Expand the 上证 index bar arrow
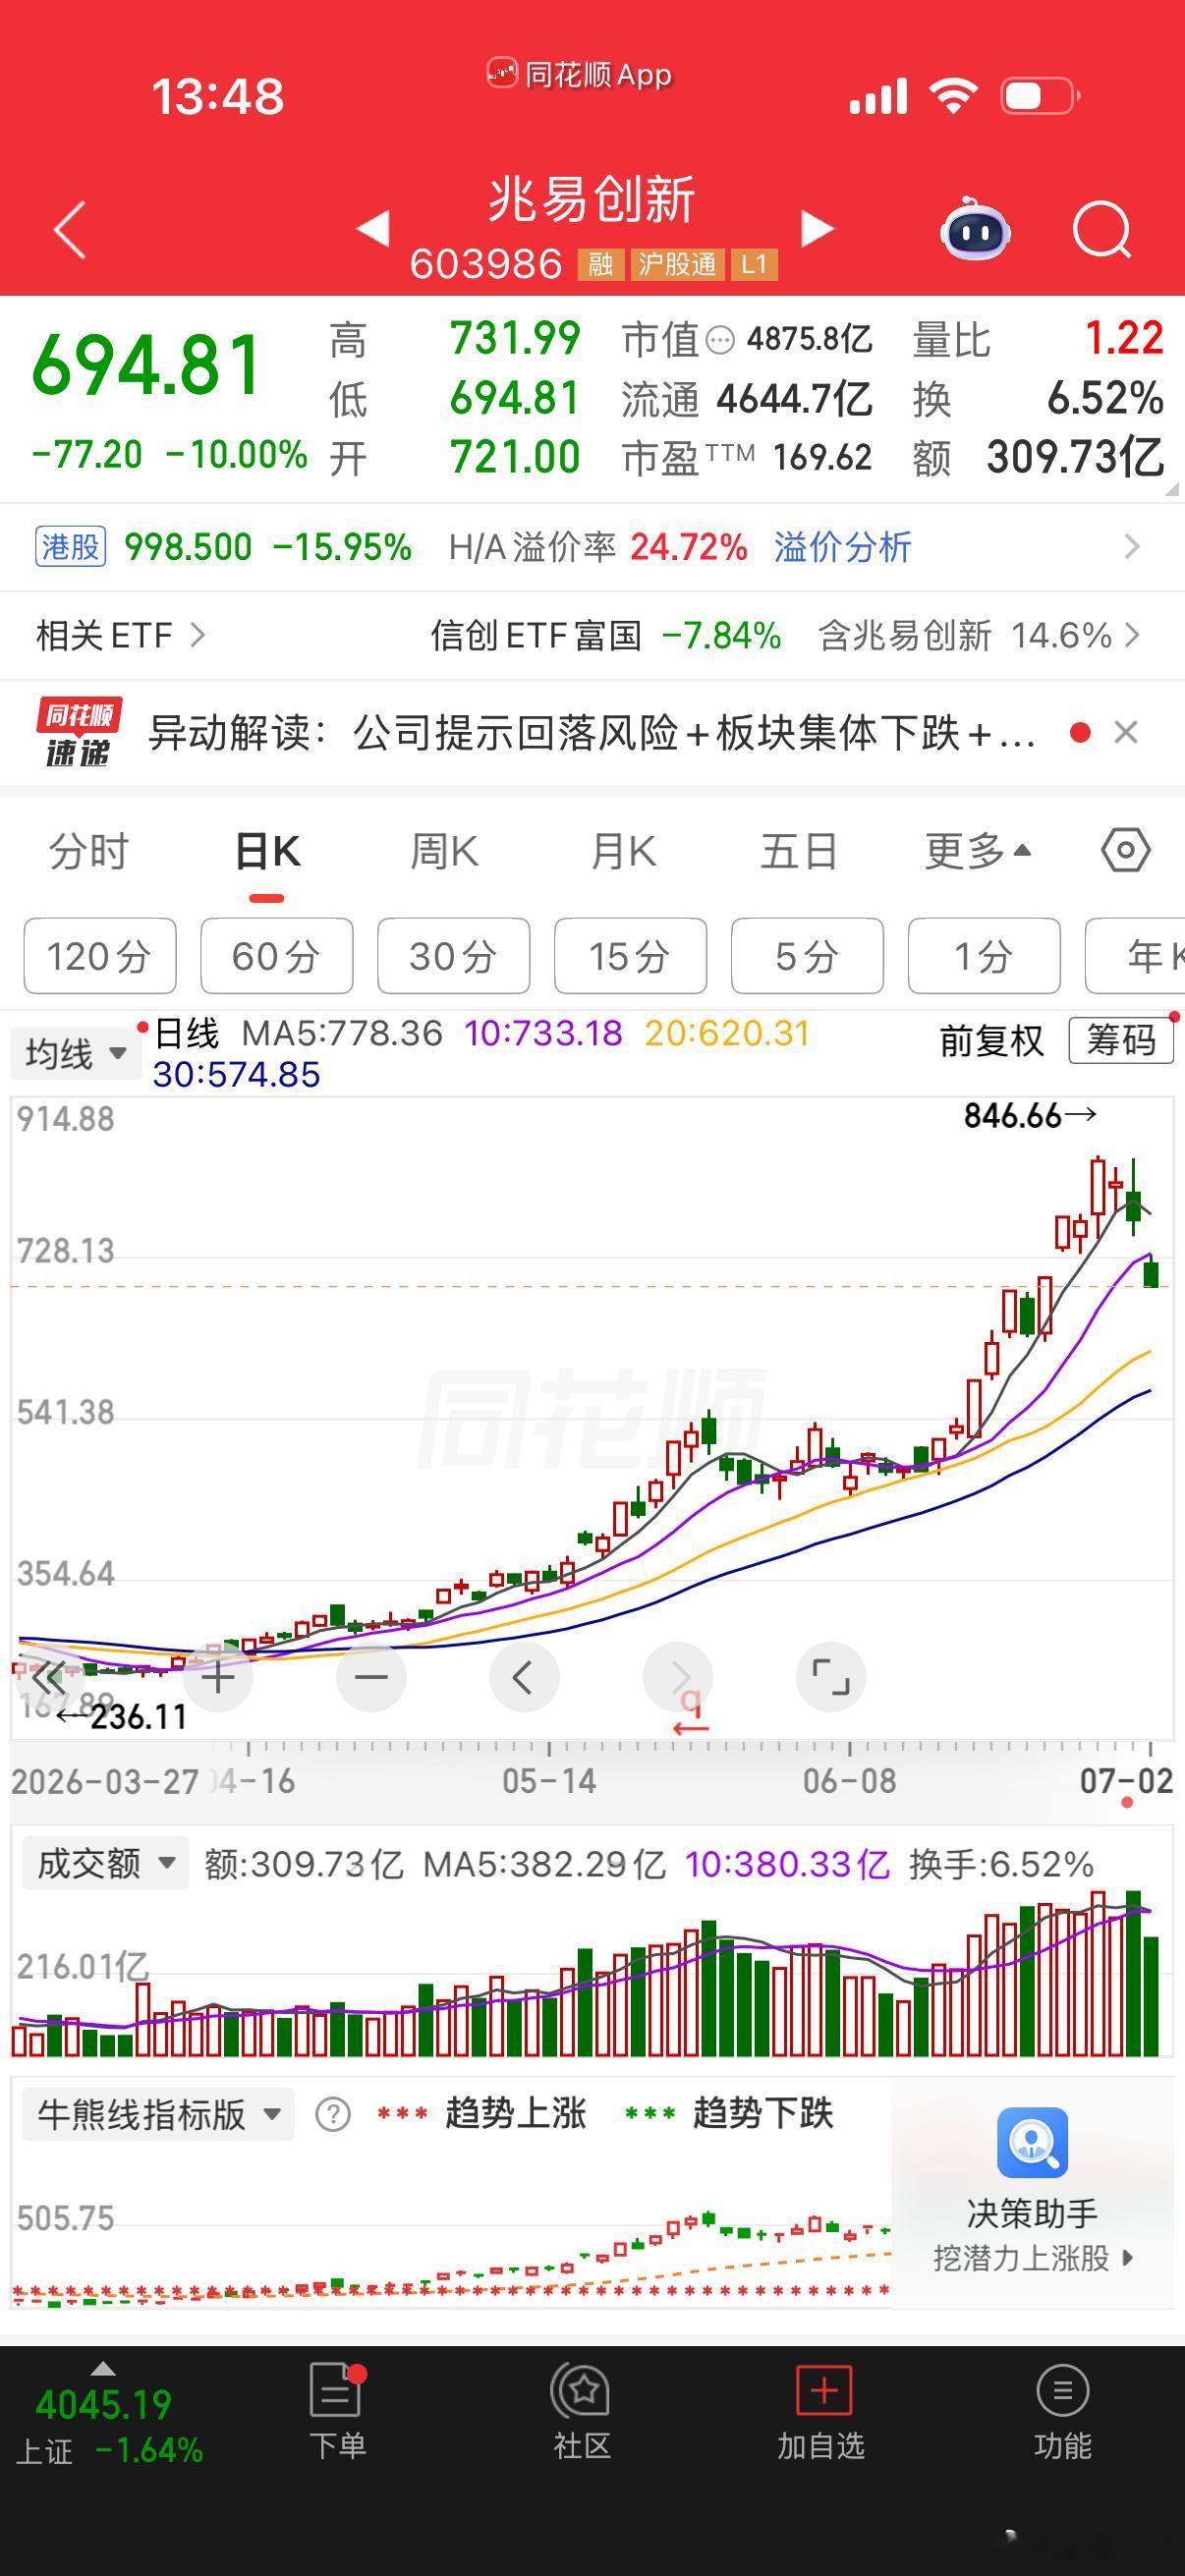The height and width of the screenshot is (2576, 1185). pos(103,2368)
